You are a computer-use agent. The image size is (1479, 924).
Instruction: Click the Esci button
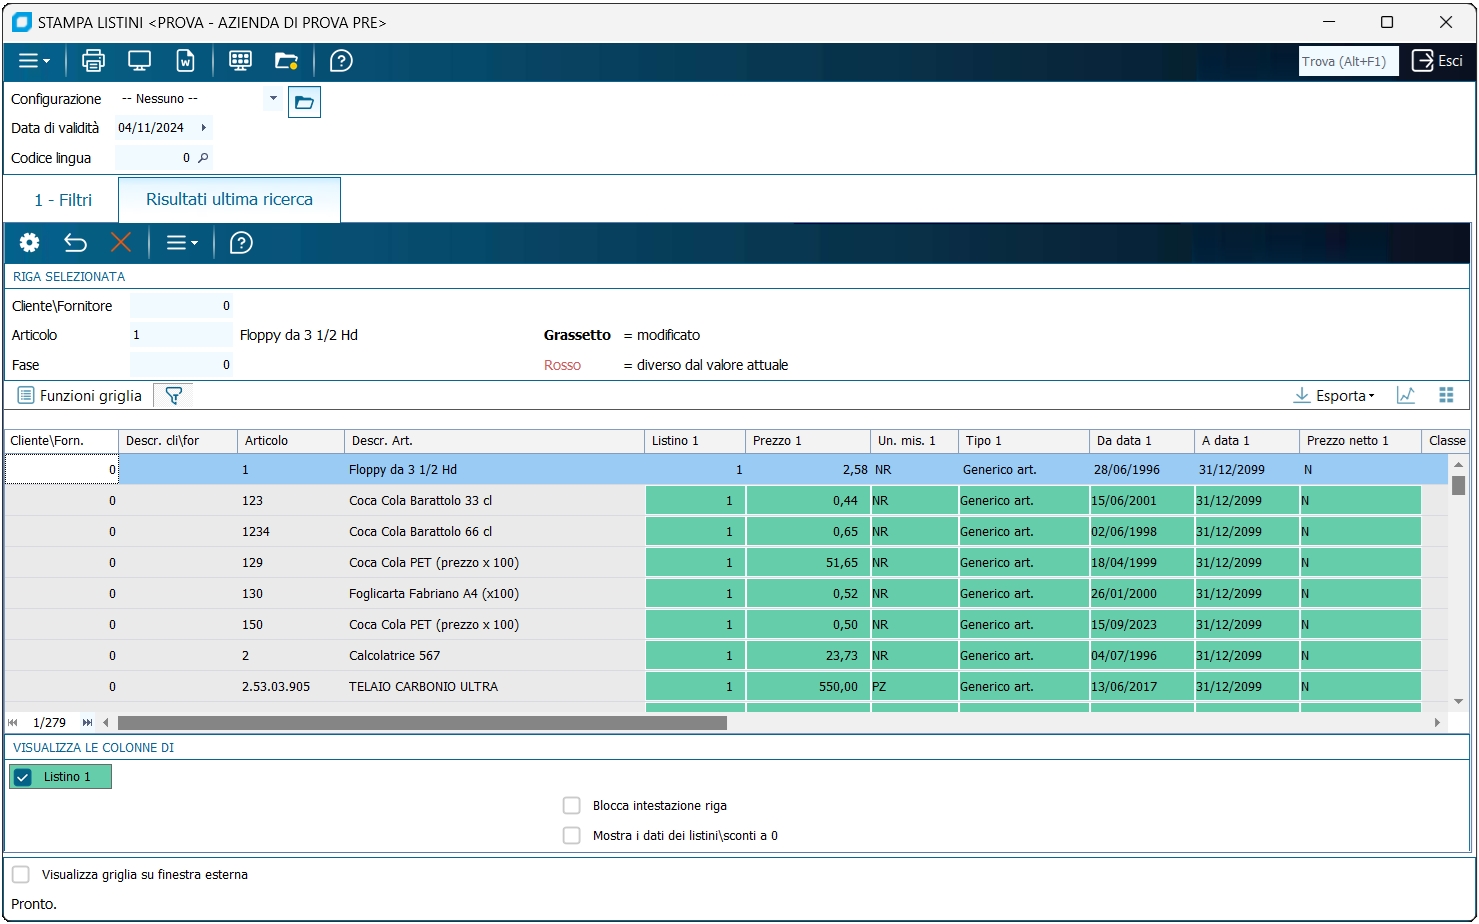point(1437,61)
